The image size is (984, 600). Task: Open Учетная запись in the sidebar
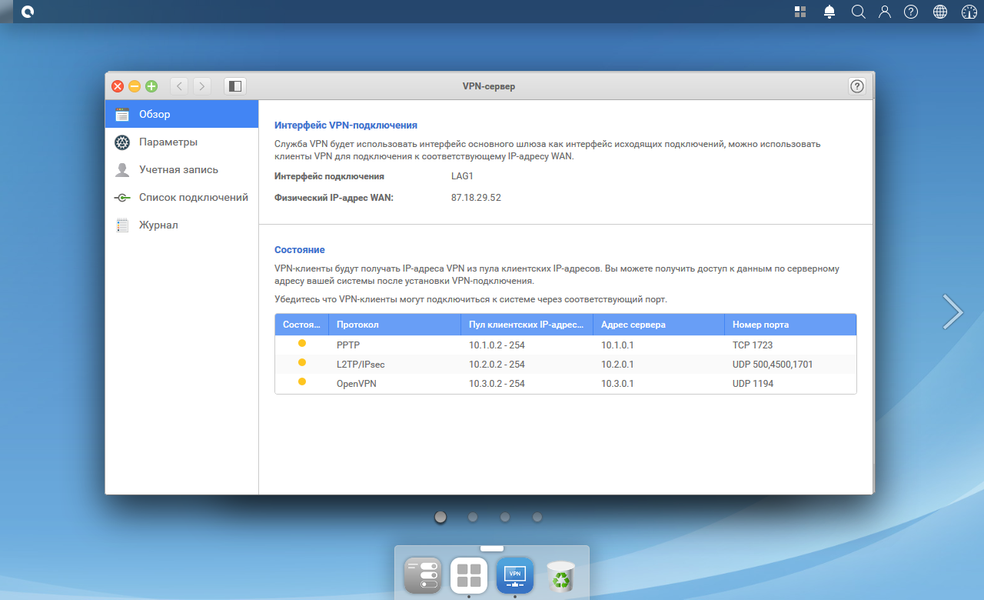tap(181, 169)
